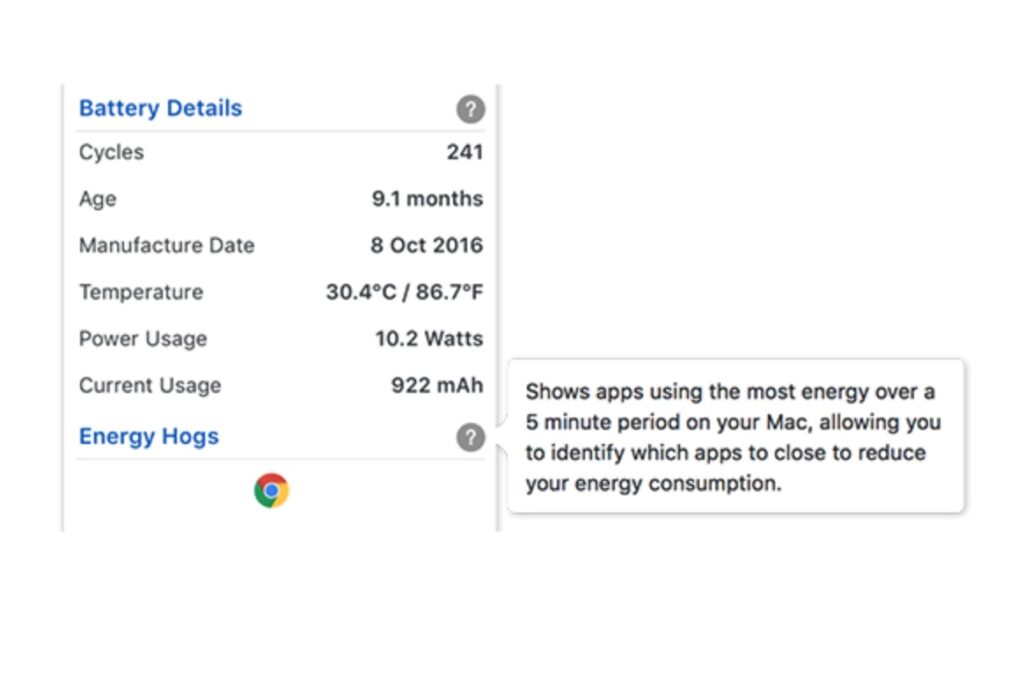Click the 241 cycles value
Viewport: 1024px width, 684px height.
[x=464, y=152]
